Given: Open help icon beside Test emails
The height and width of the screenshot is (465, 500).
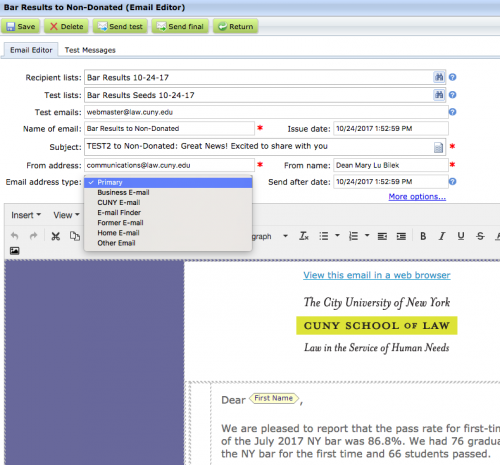Looking at the screenshot, I should pos(452,112).
